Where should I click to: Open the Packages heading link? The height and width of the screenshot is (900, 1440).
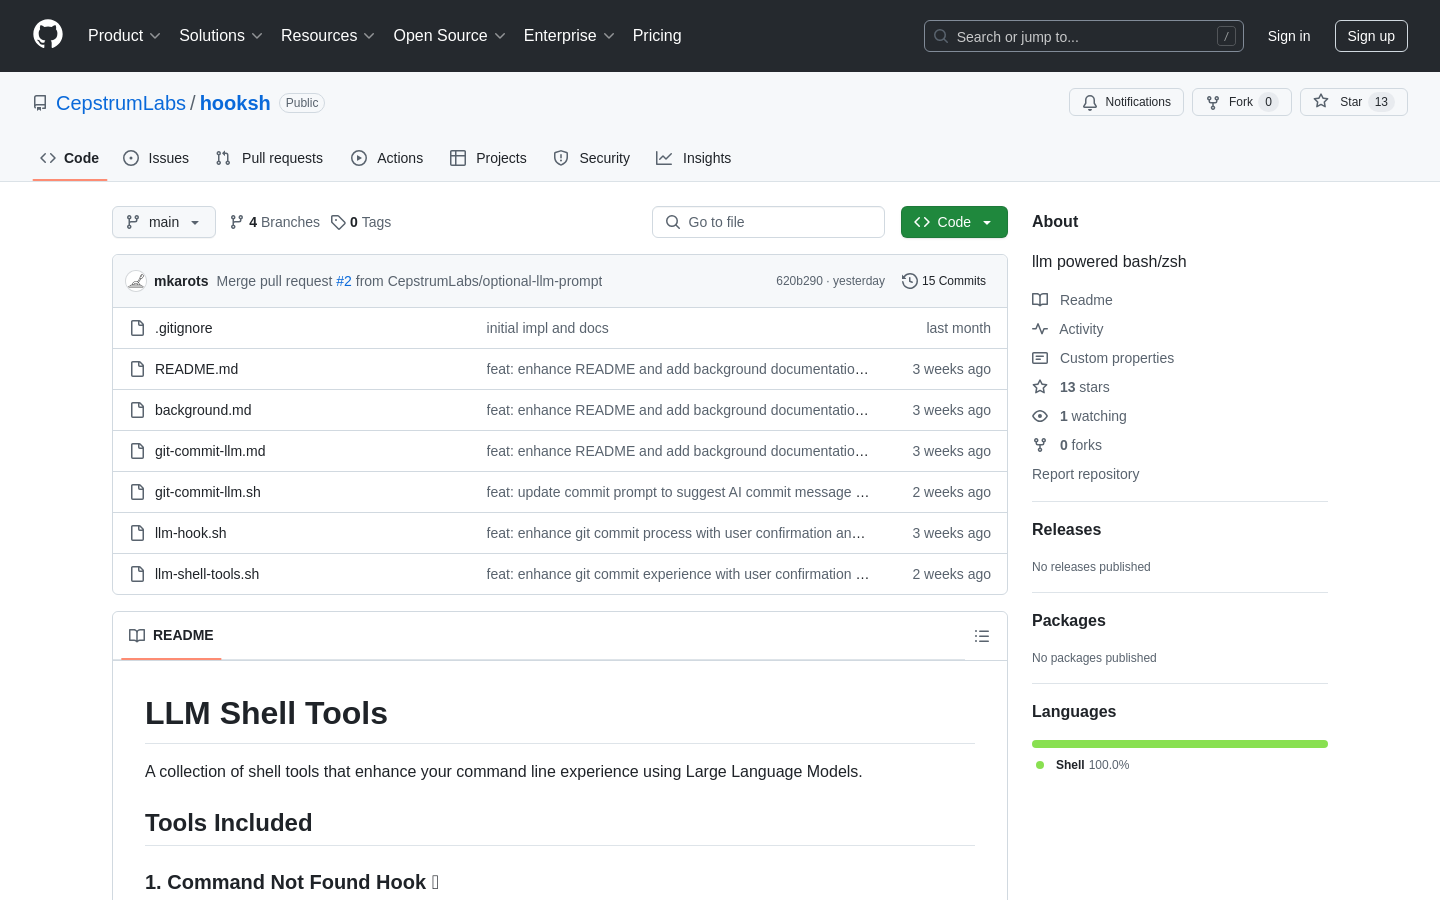[x=1069, y=621]
